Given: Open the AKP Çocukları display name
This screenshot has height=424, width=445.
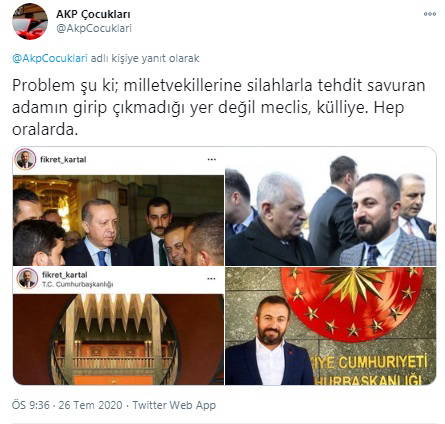Looking at the screenshot, I should 93,14.
